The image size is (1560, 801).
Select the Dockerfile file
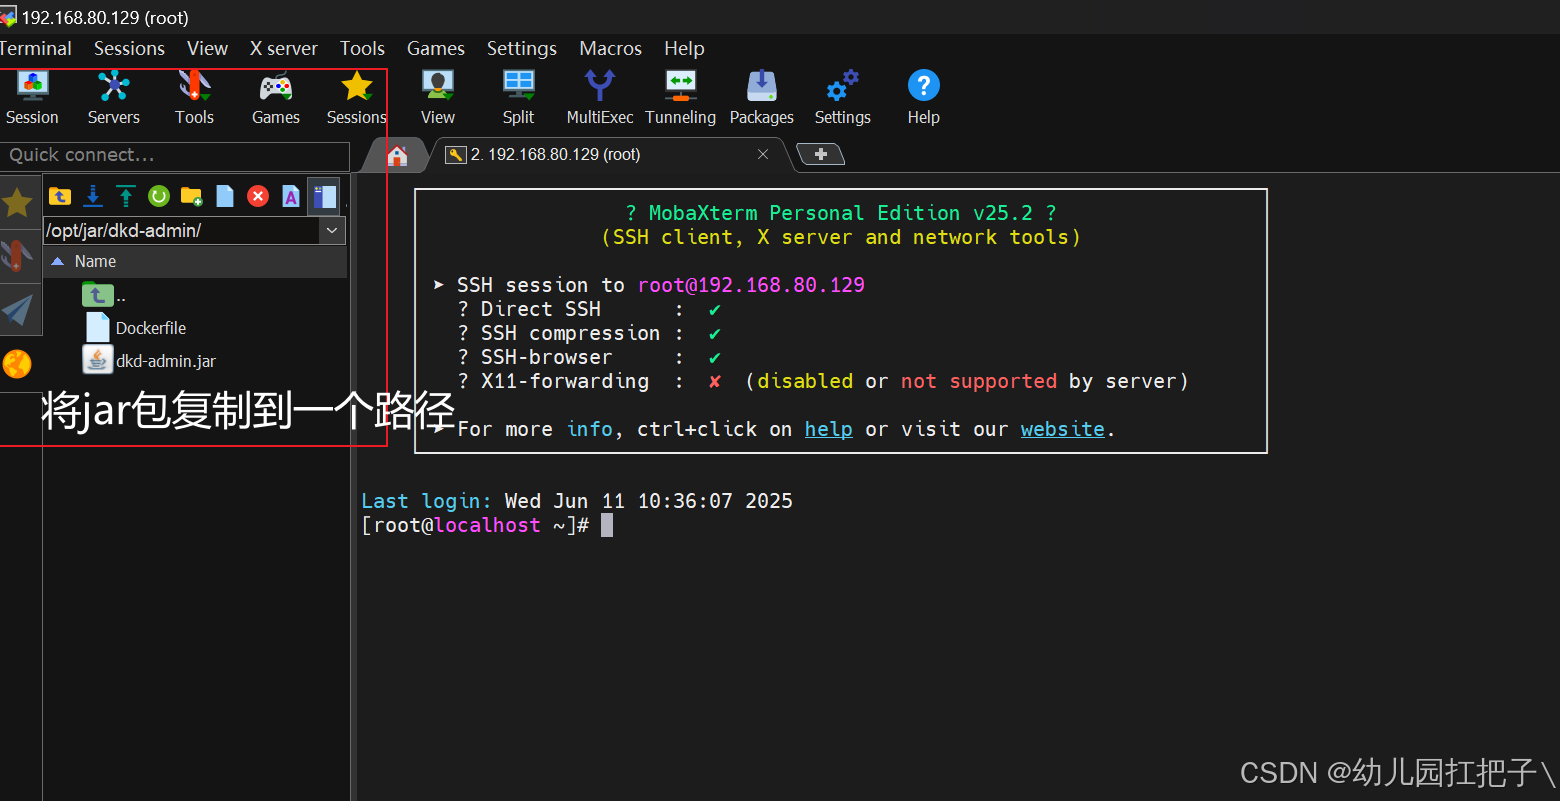click(136, 328)
